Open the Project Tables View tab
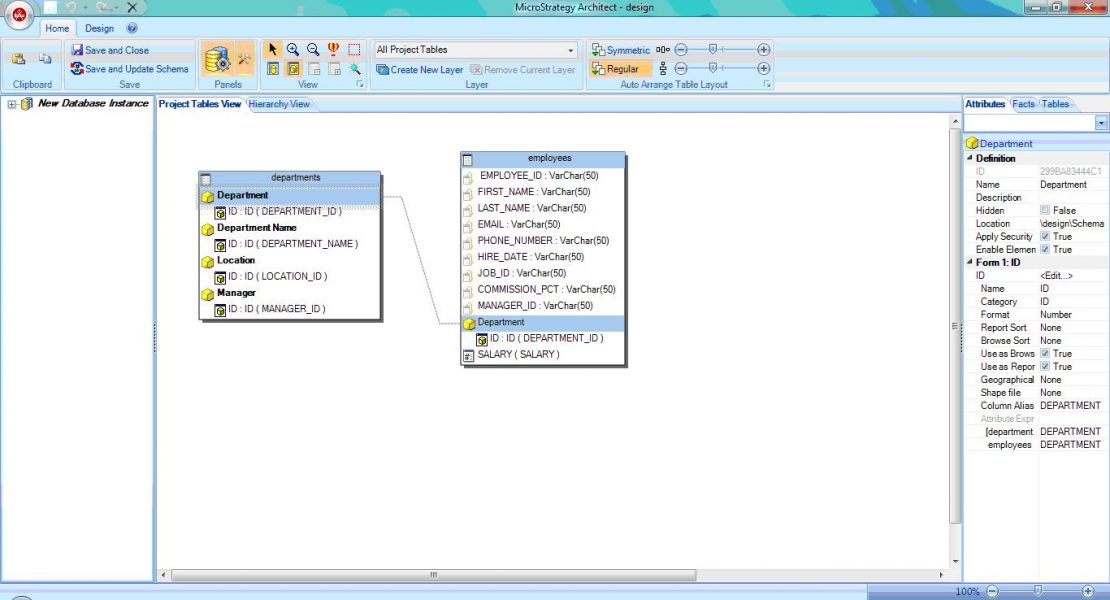 click(200, 104)
